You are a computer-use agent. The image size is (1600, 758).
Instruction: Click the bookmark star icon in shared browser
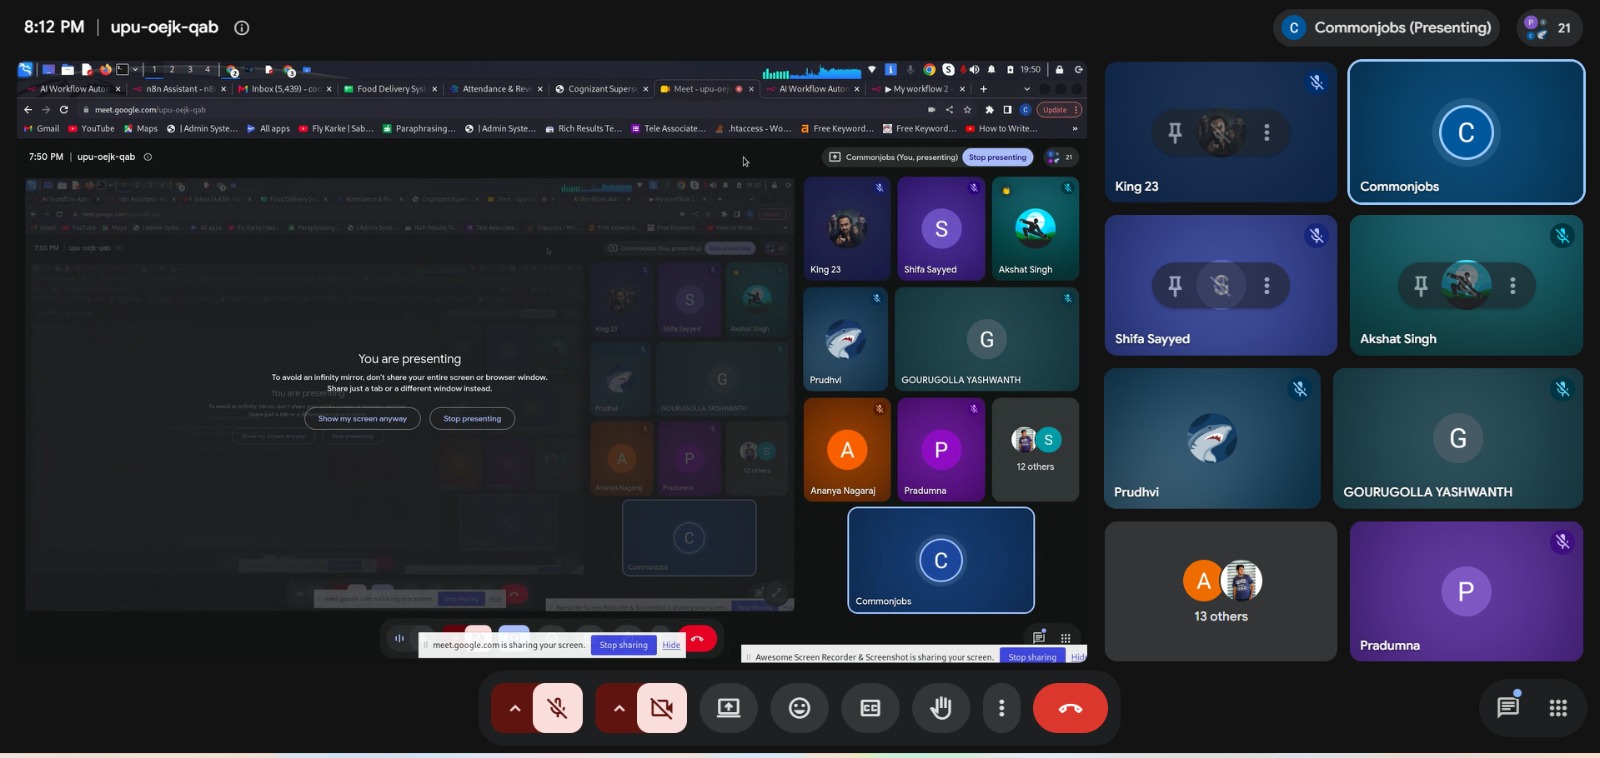click(967, 110)
